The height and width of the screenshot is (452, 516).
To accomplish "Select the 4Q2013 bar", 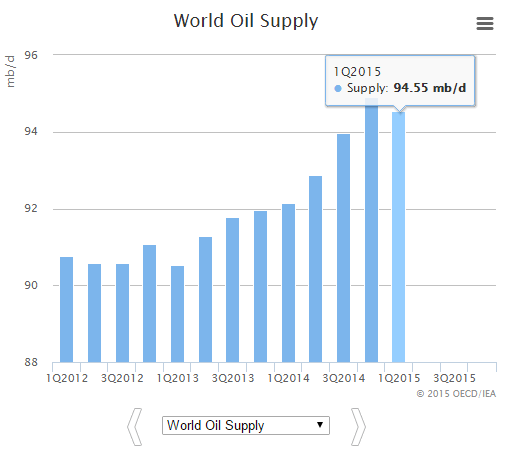I will (260, 287).
